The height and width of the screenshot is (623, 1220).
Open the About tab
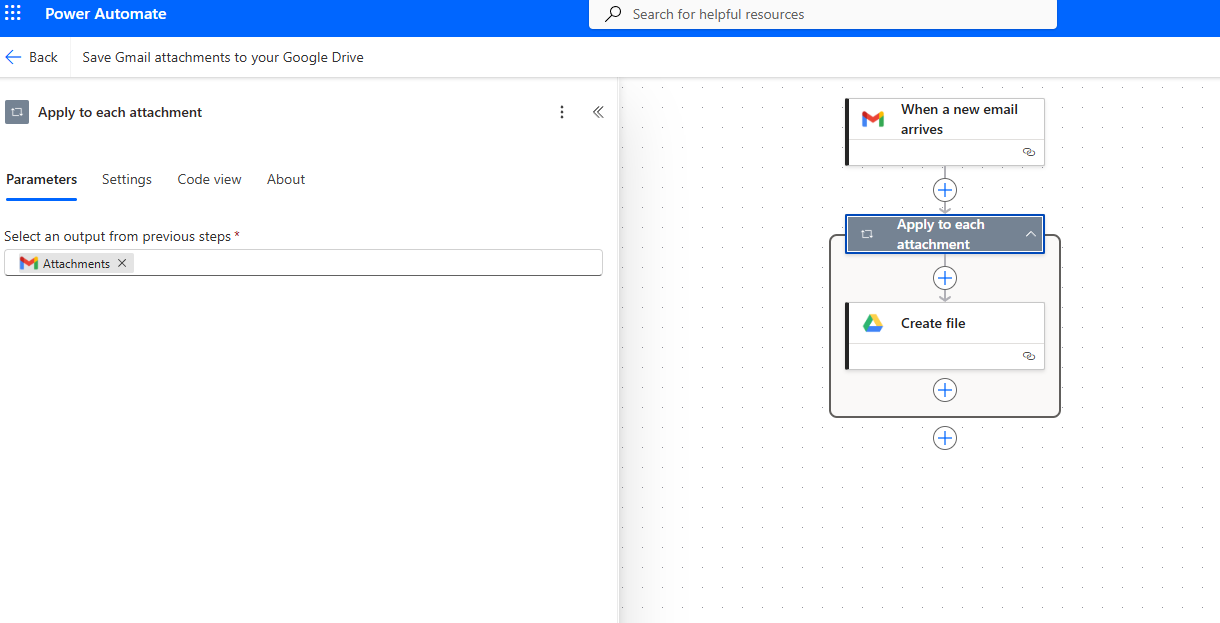coord(286,179)
